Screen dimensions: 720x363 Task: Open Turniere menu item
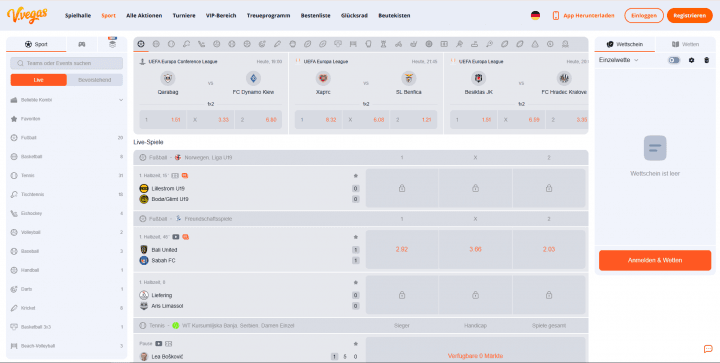(x=184, y=16)
